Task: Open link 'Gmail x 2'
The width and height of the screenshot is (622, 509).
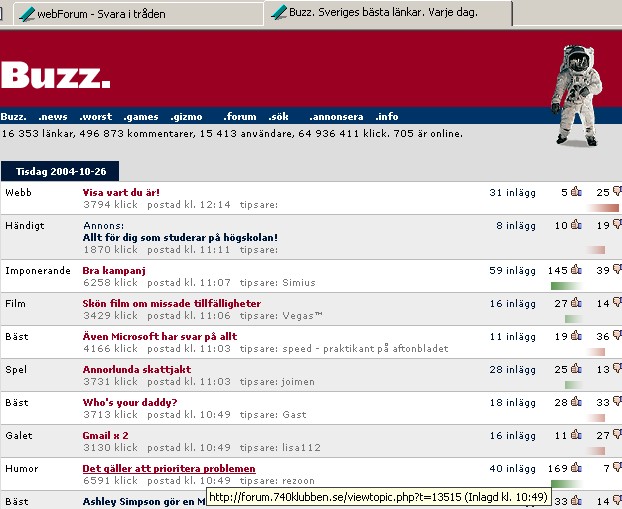Action: [x=106, y=435]
